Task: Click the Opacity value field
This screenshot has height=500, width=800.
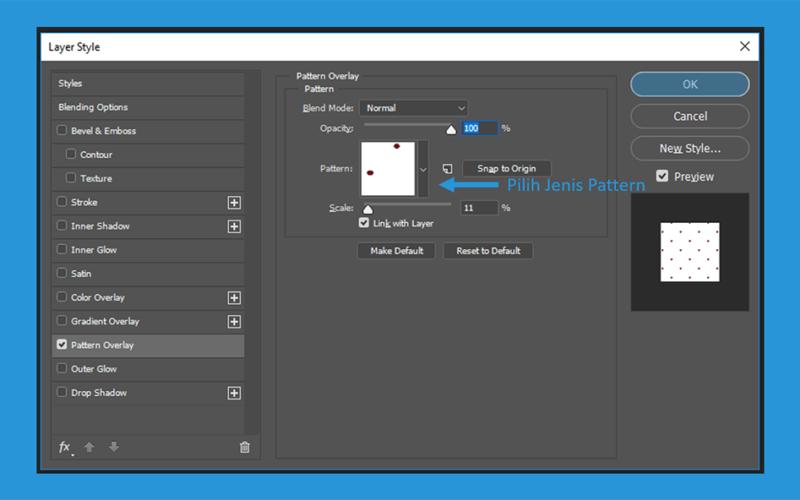Action: 479,128
